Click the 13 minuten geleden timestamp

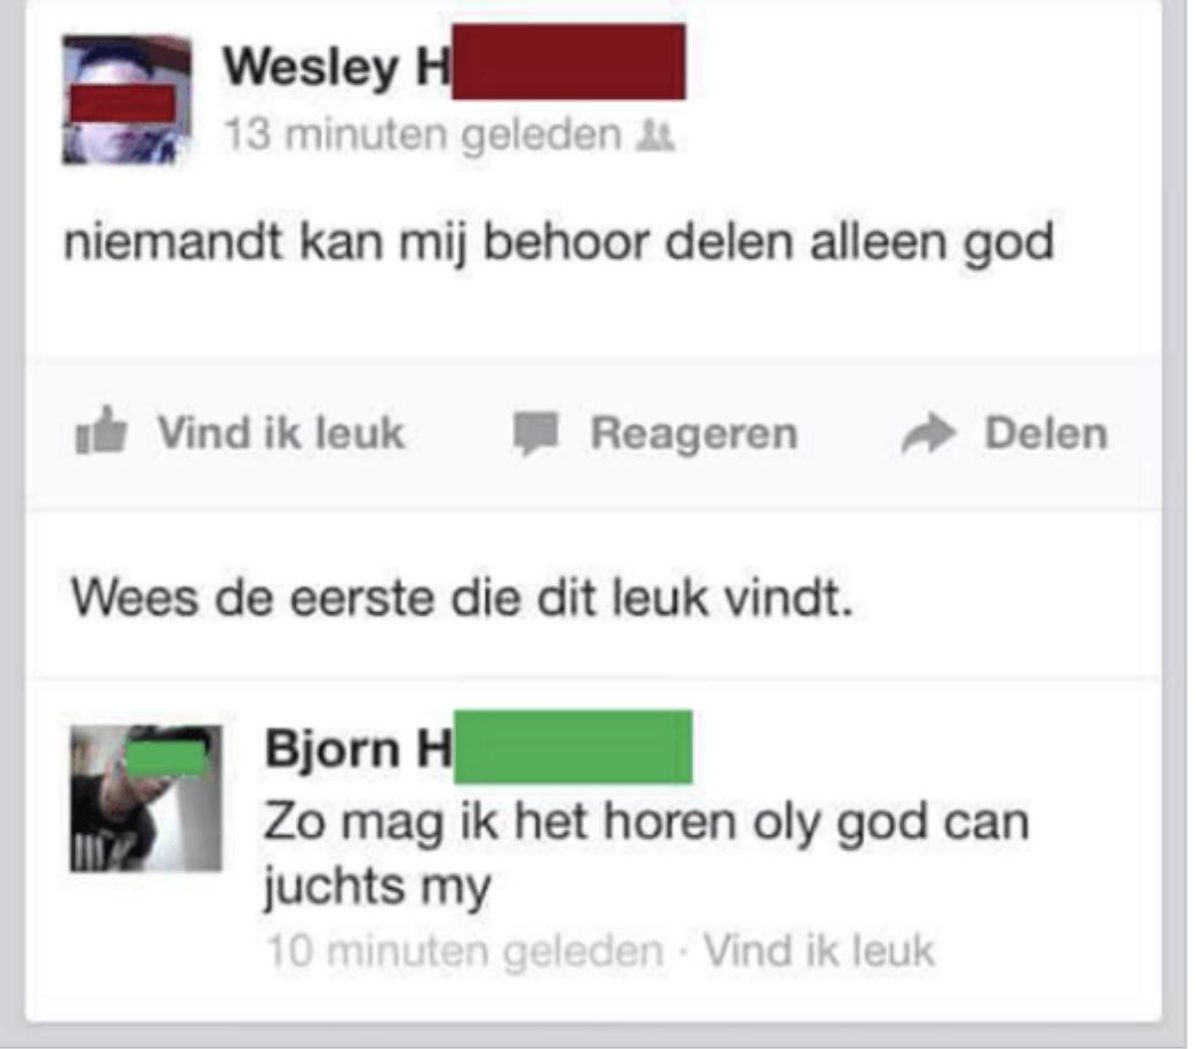422,134
